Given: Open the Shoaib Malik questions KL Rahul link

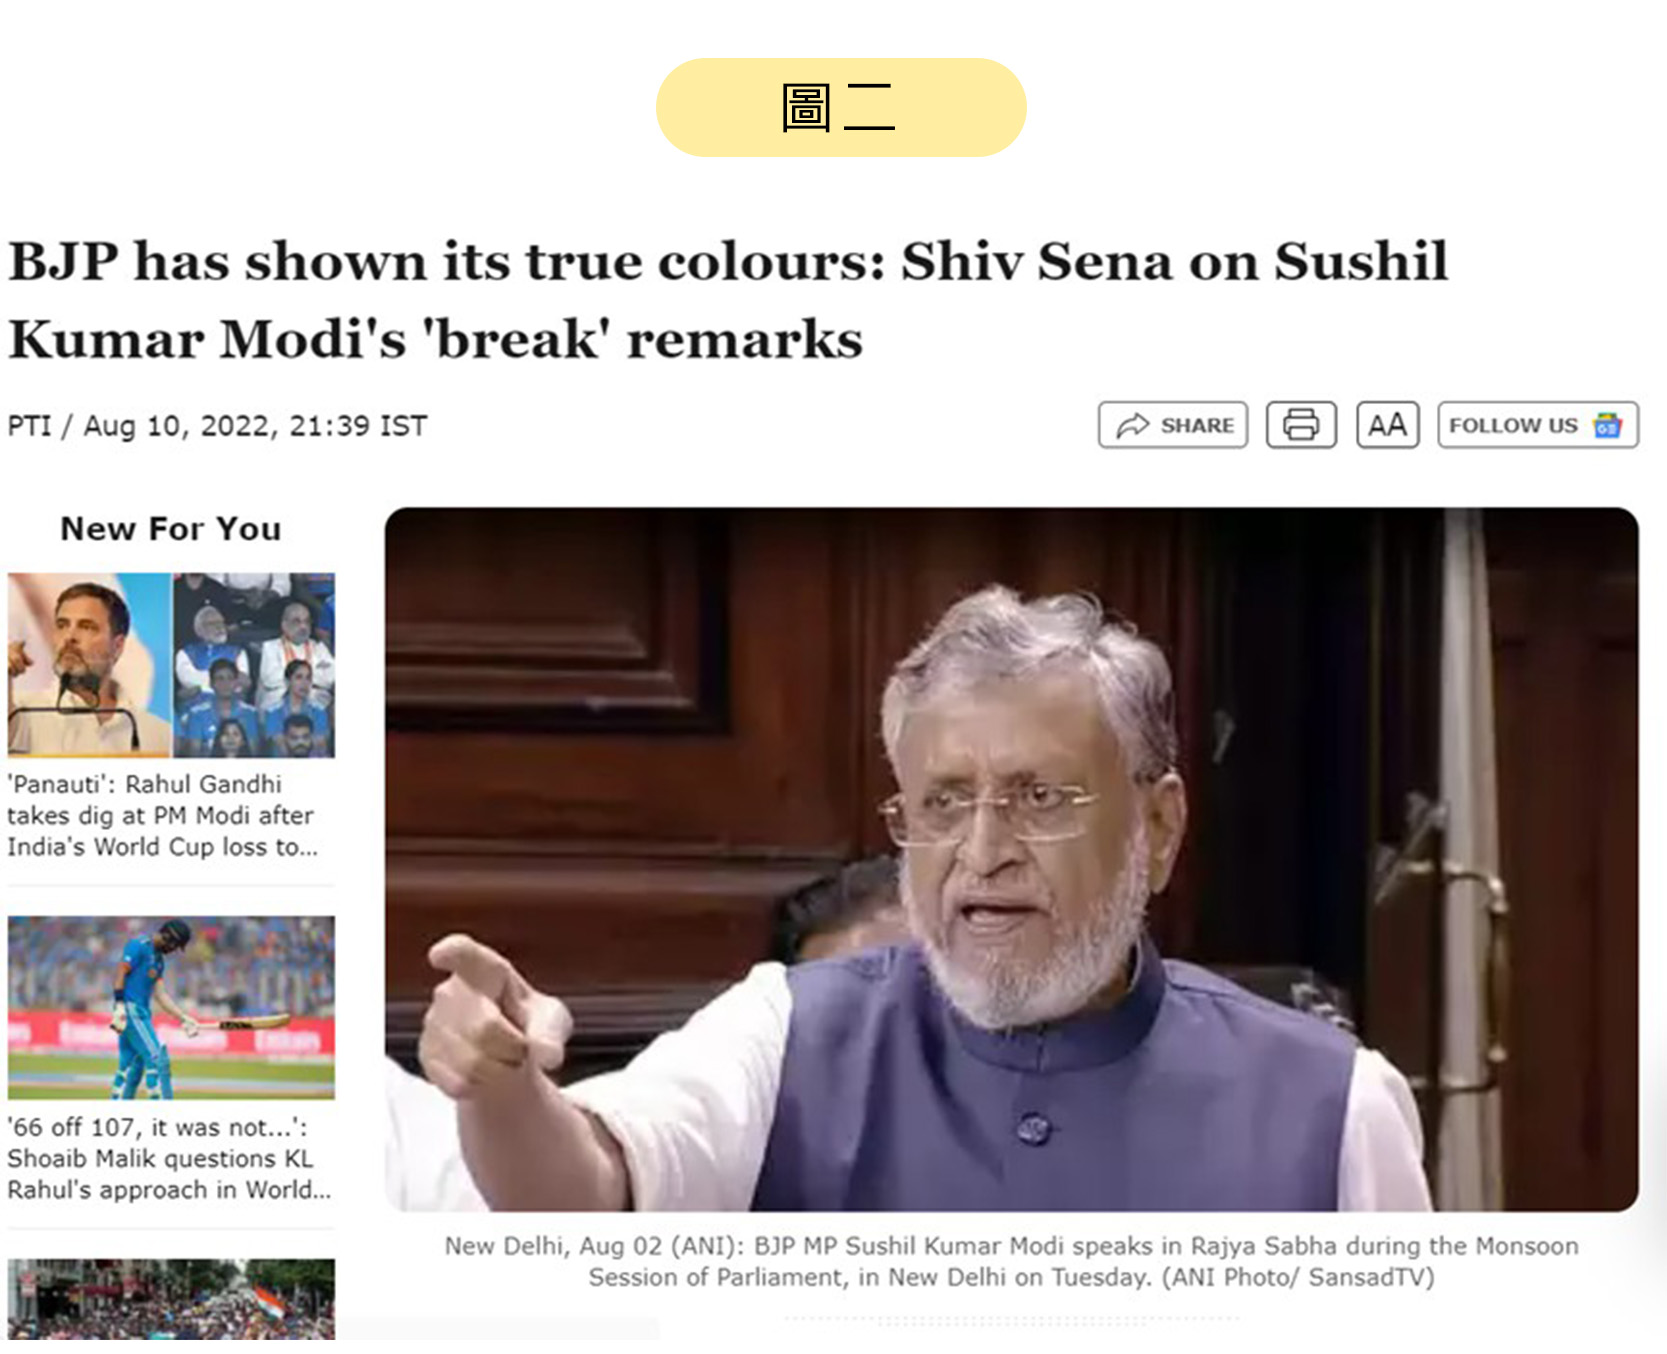Looking at the screenshot, I should pos(169,1158).
